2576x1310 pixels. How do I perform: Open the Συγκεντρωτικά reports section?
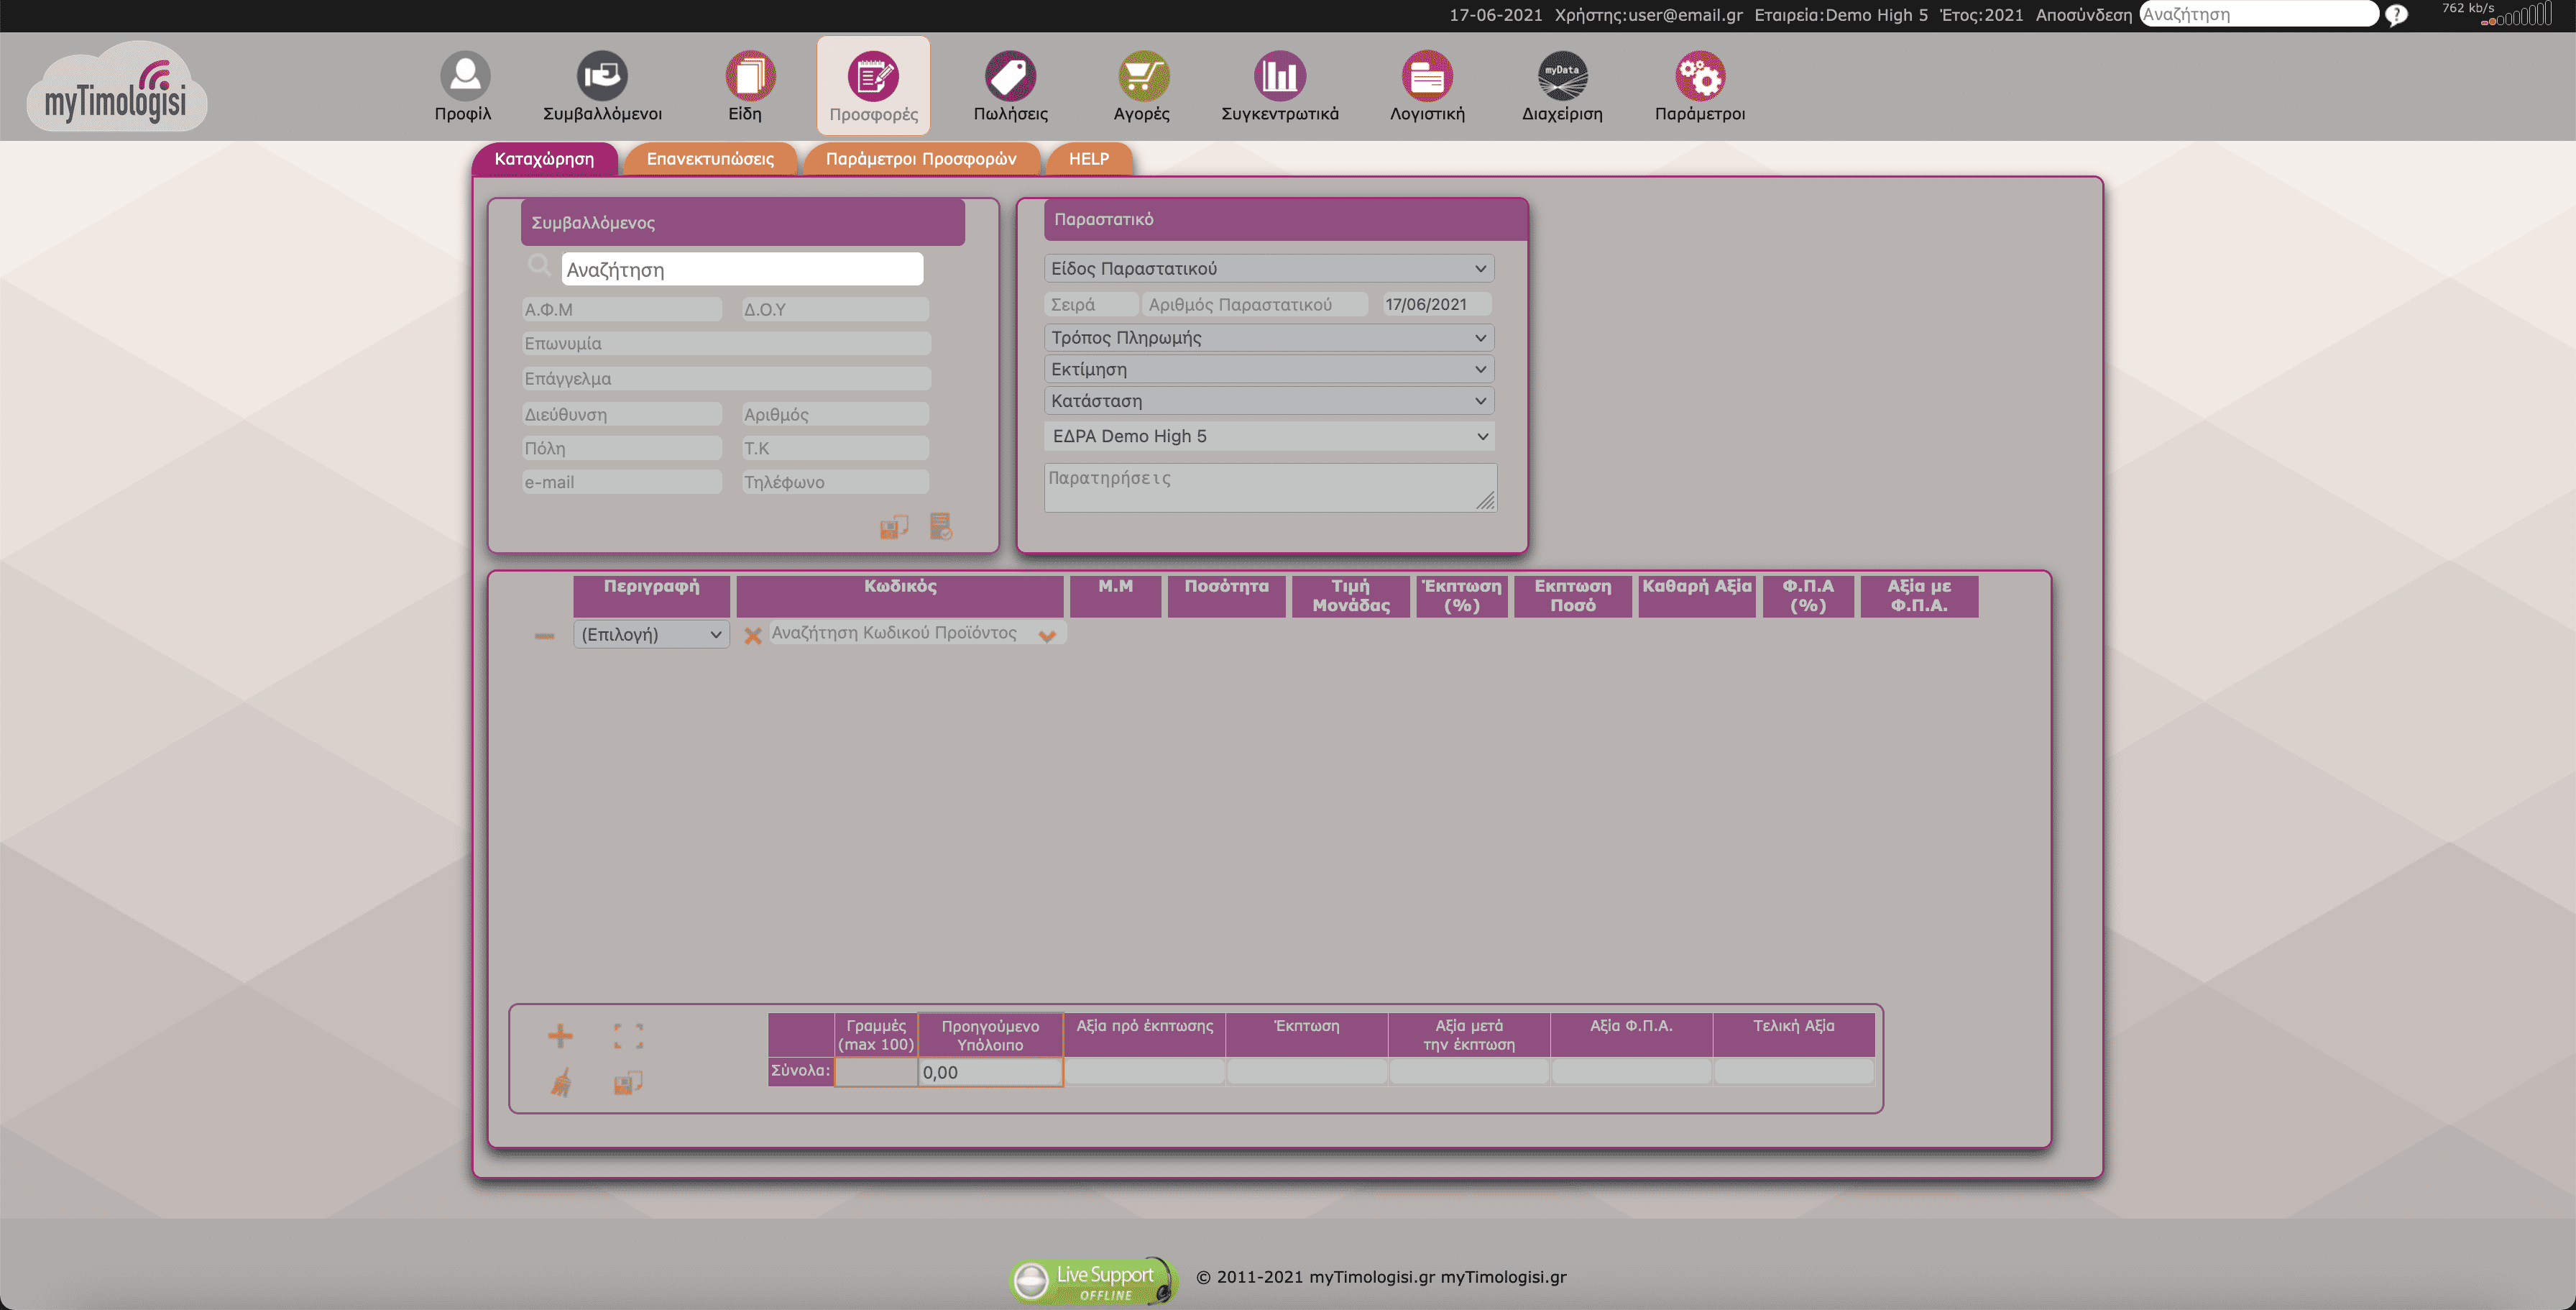click(1280, 85)
